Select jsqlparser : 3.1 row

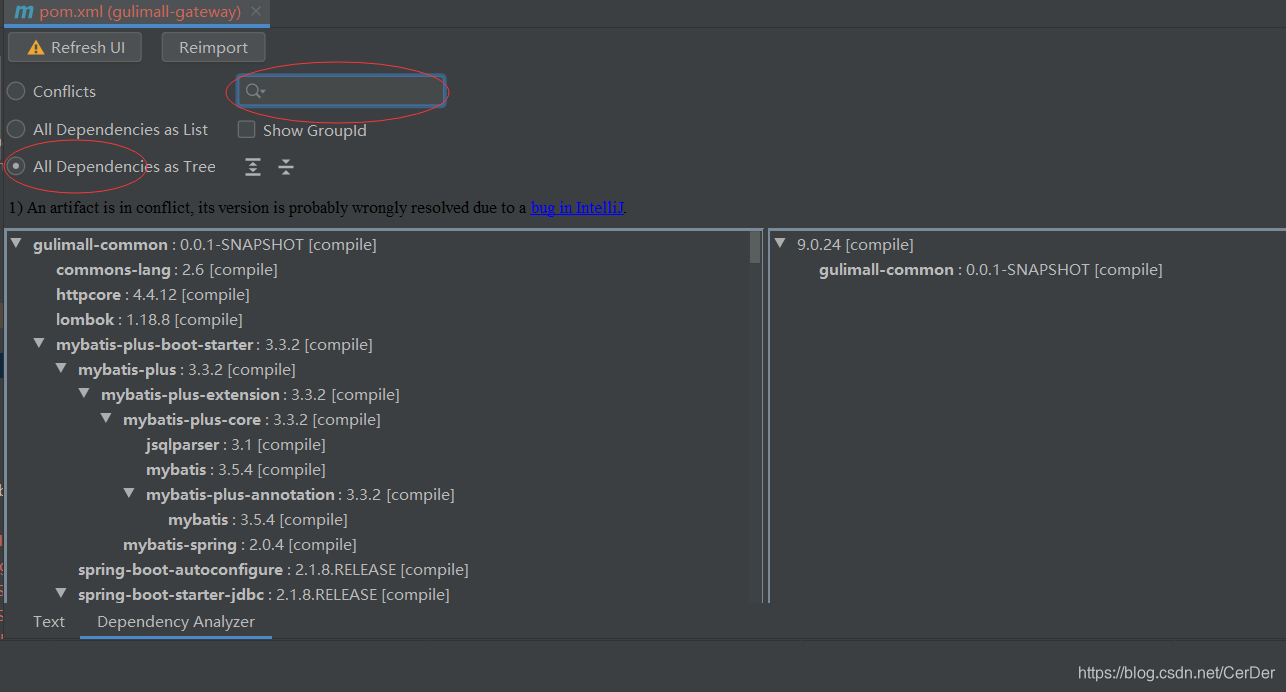236,444
